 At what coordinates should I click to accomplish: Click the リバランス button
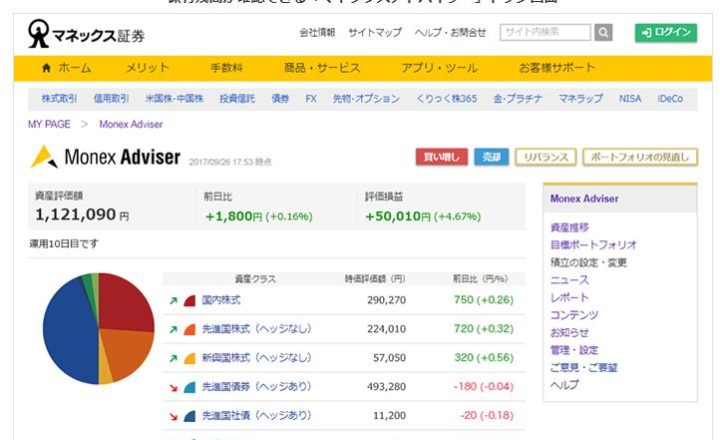[545, 157]
